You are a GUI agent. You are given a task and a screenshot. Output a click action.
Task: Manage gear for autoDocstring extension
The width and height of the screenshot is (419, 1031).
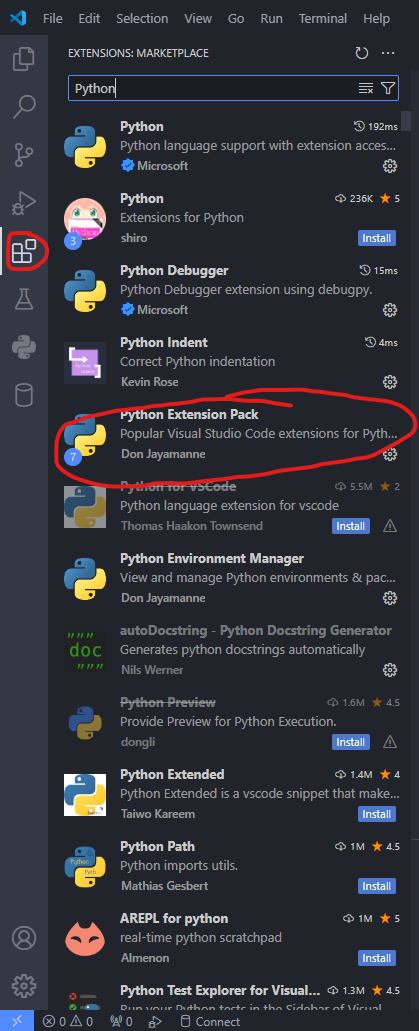[x=390, y=670]
